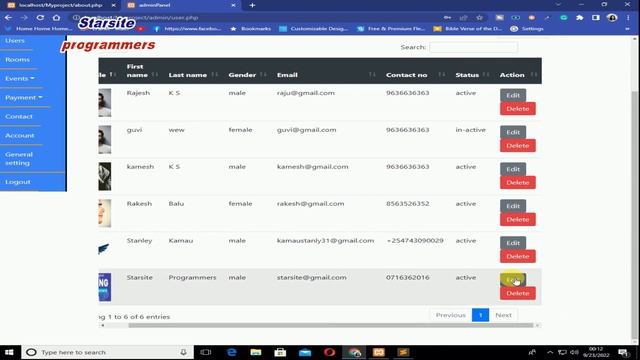640x360 pixels.
Task: Click the Previous pagination button
Action: coord(451,315)
